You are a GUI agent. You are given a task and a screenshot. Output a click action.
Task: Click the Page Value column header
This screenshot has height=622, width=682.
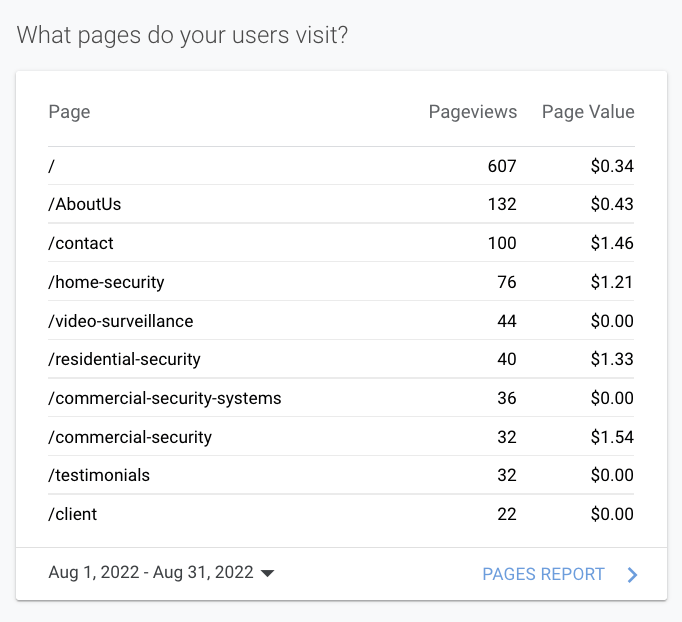click(x=588, y=112)
